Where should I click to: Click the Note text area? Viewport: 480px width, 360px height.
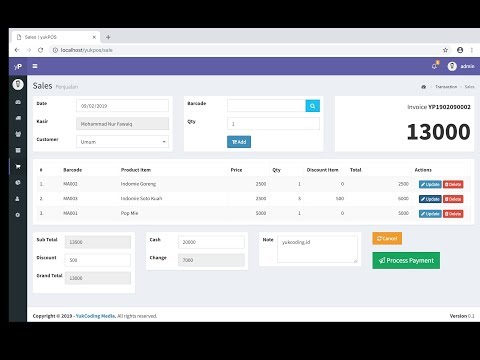pyautogui.click(x=317, y=249)
